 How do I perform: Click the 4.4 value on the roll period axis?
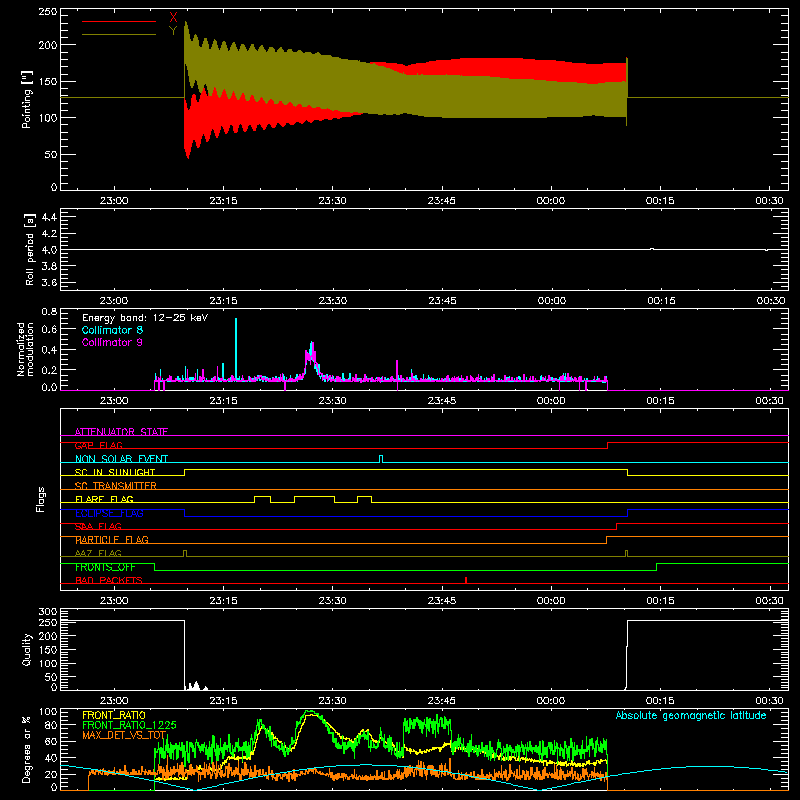(49, 217)
